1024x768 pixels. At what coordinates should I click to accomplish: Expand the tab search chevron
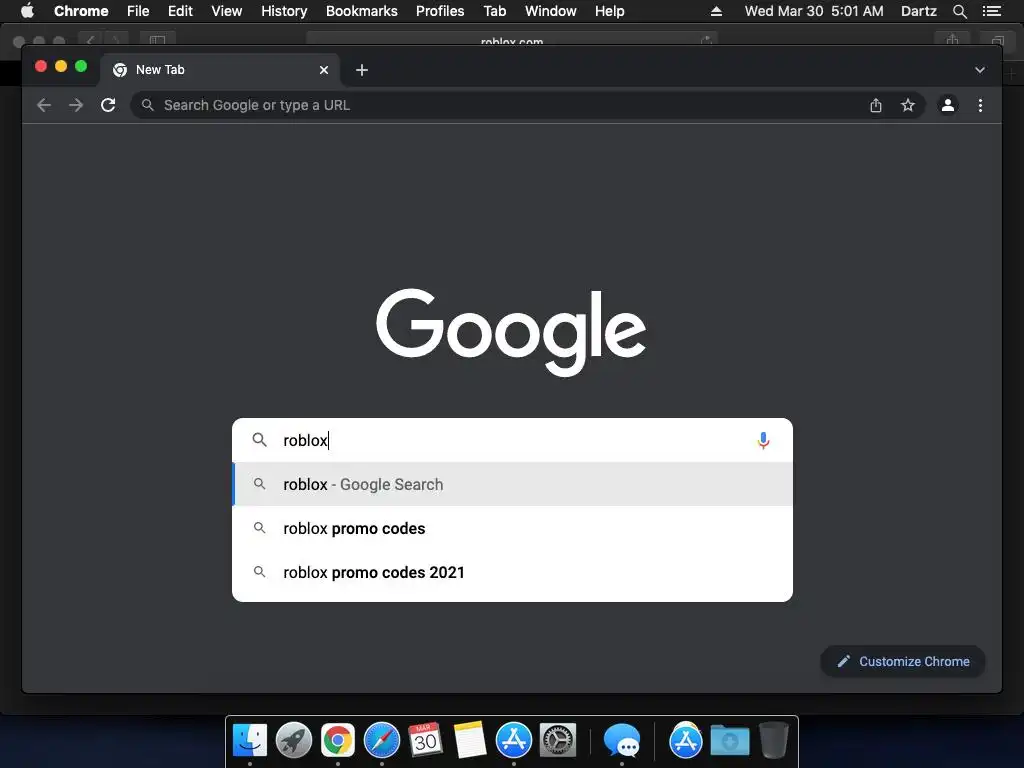(980, 70)
